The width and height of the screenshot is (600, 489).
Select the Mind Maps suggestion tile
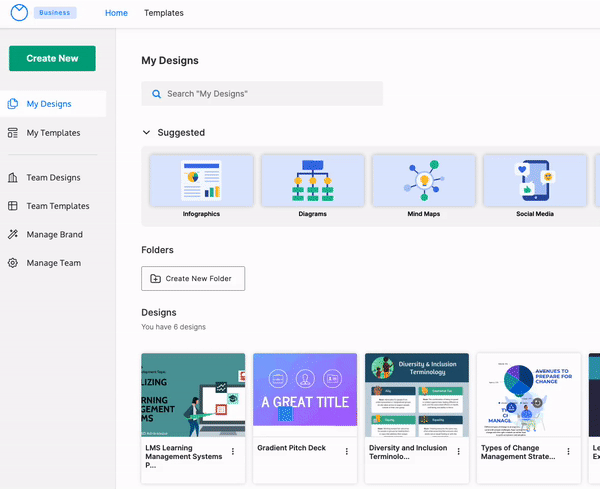tap(424, 181)
